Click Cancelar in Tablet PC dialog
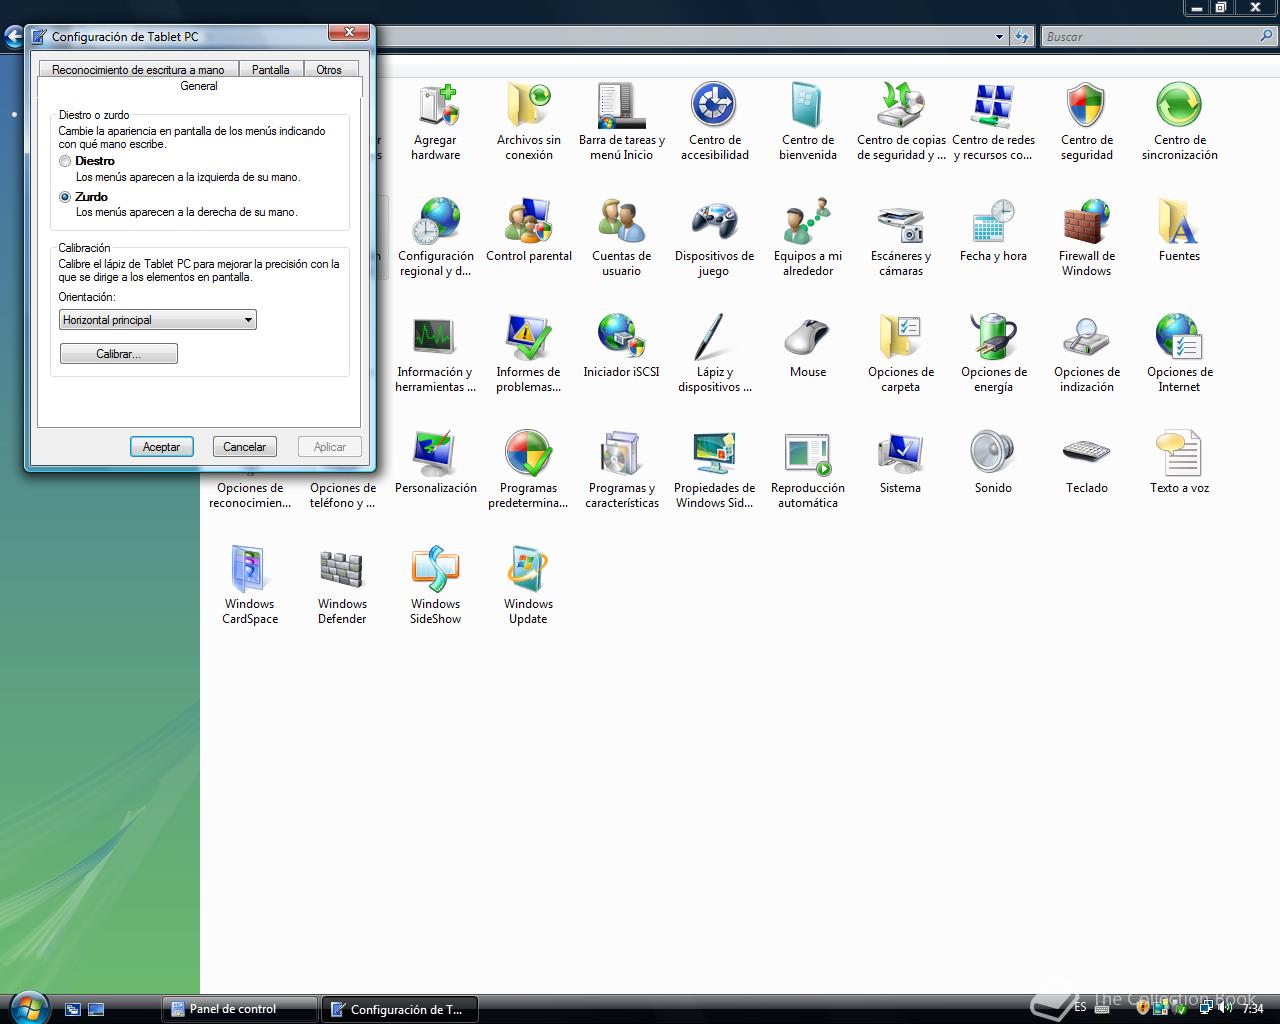Screen dimensions: 1280x1024 [x=245, y=447]
